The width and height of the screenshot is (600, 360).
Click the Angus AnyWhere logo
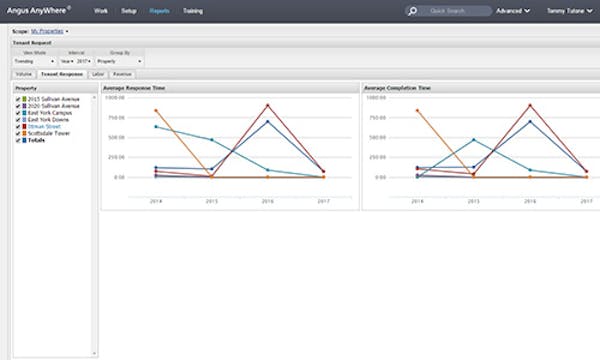click(x=39, y=10)
